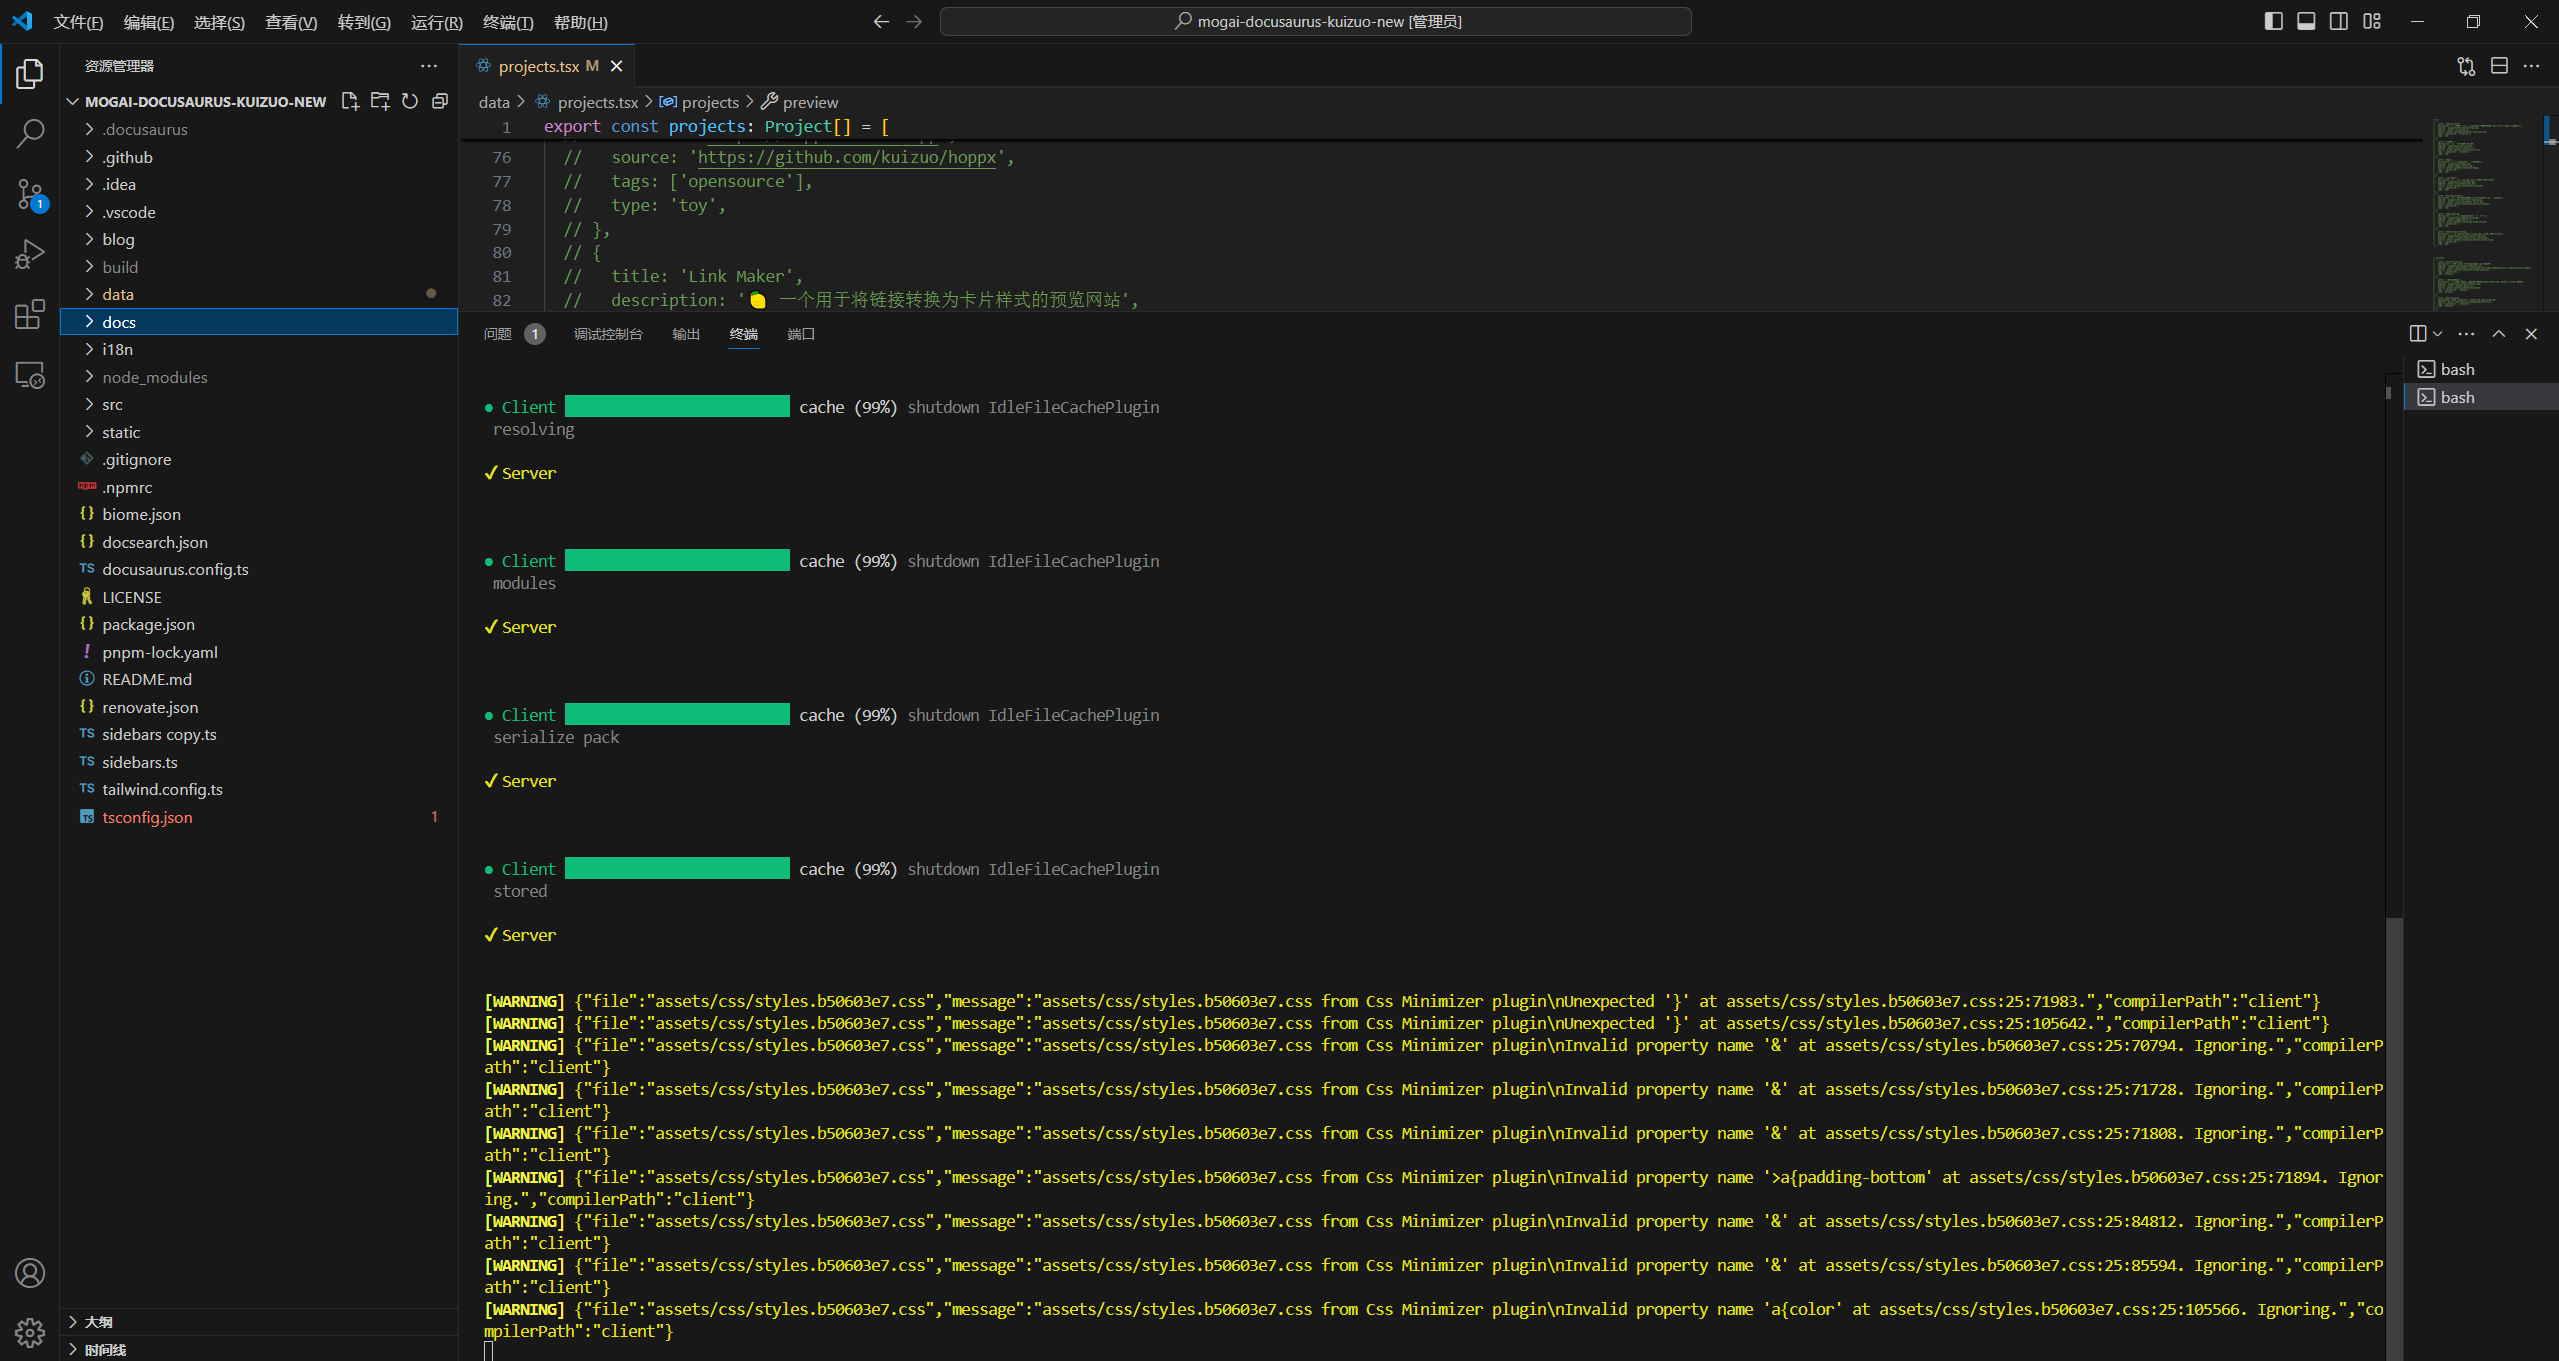Open the Manage gear icon

tap(30, 1332)
